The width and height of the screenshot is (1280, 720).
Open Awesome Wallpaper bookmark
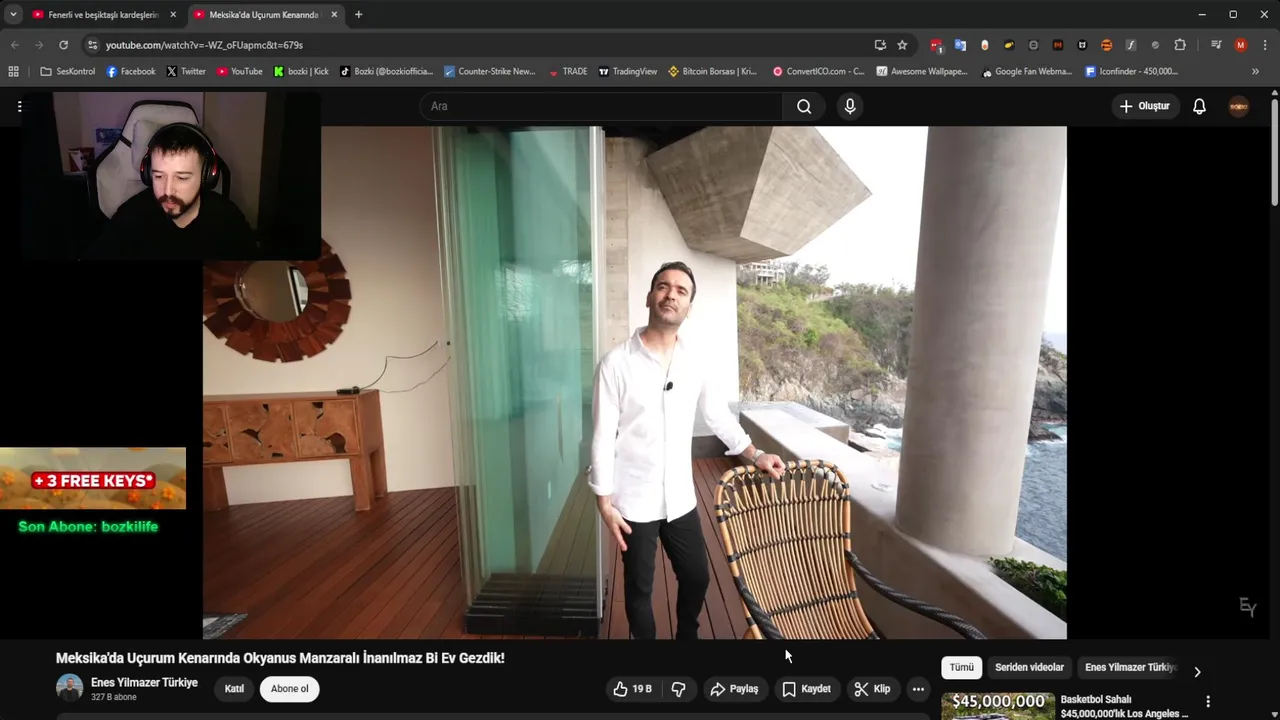coord(922,71)
